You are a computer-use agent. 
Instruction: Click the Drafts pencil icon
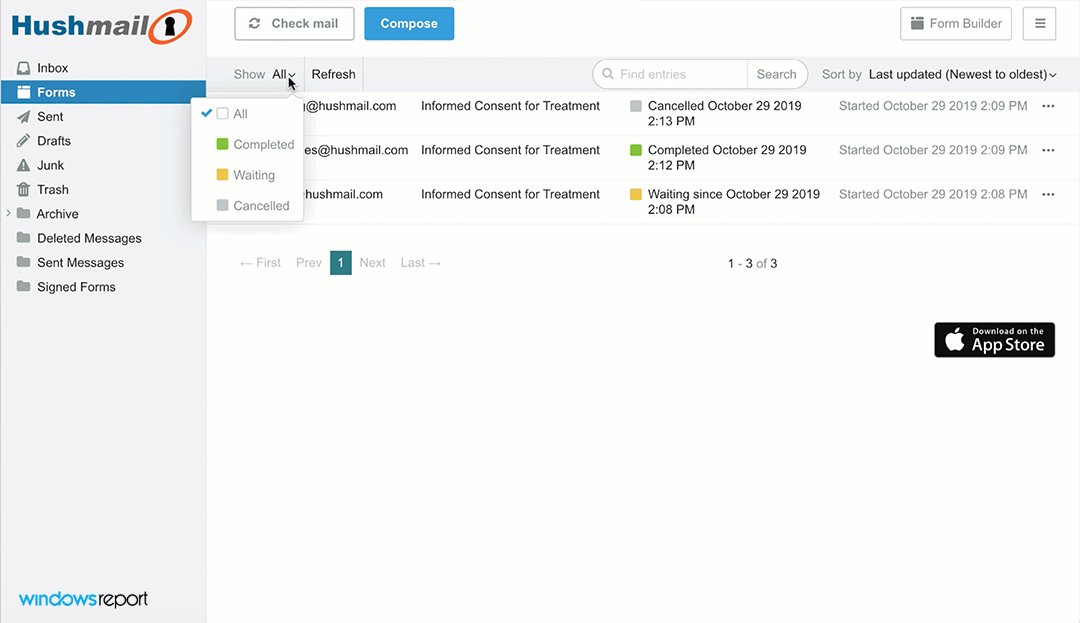tap(23, 140)
